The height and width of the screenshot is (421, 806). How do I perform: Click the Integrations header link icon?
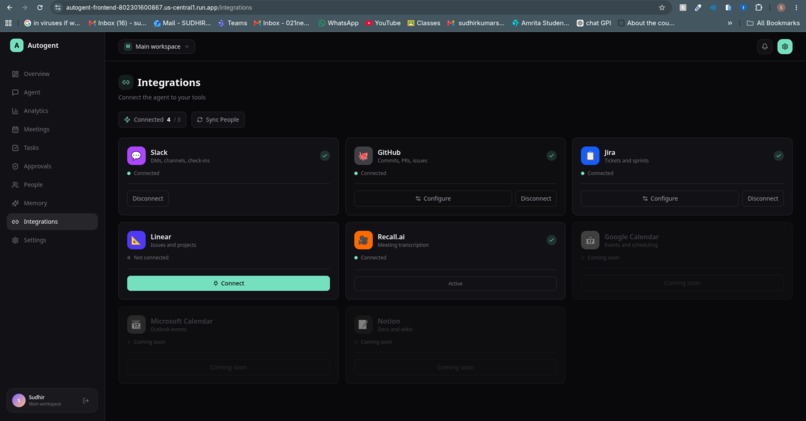point(126,82)
